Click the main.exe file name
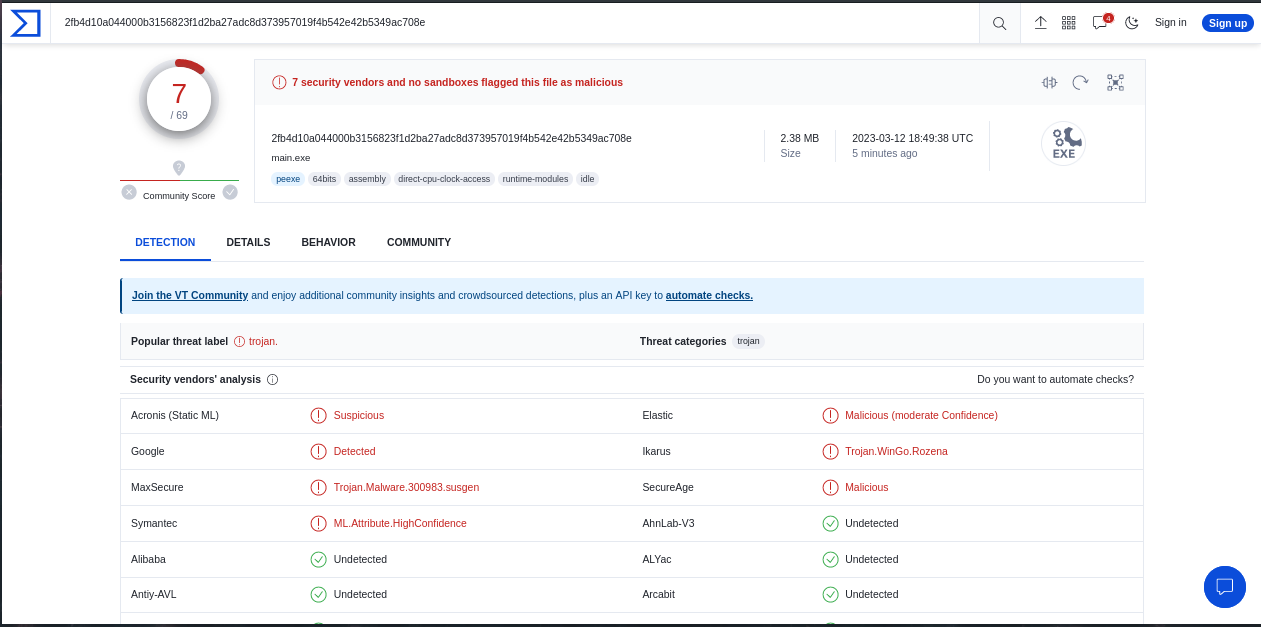Screen dimensions: 1261x627 pos(291,158)
